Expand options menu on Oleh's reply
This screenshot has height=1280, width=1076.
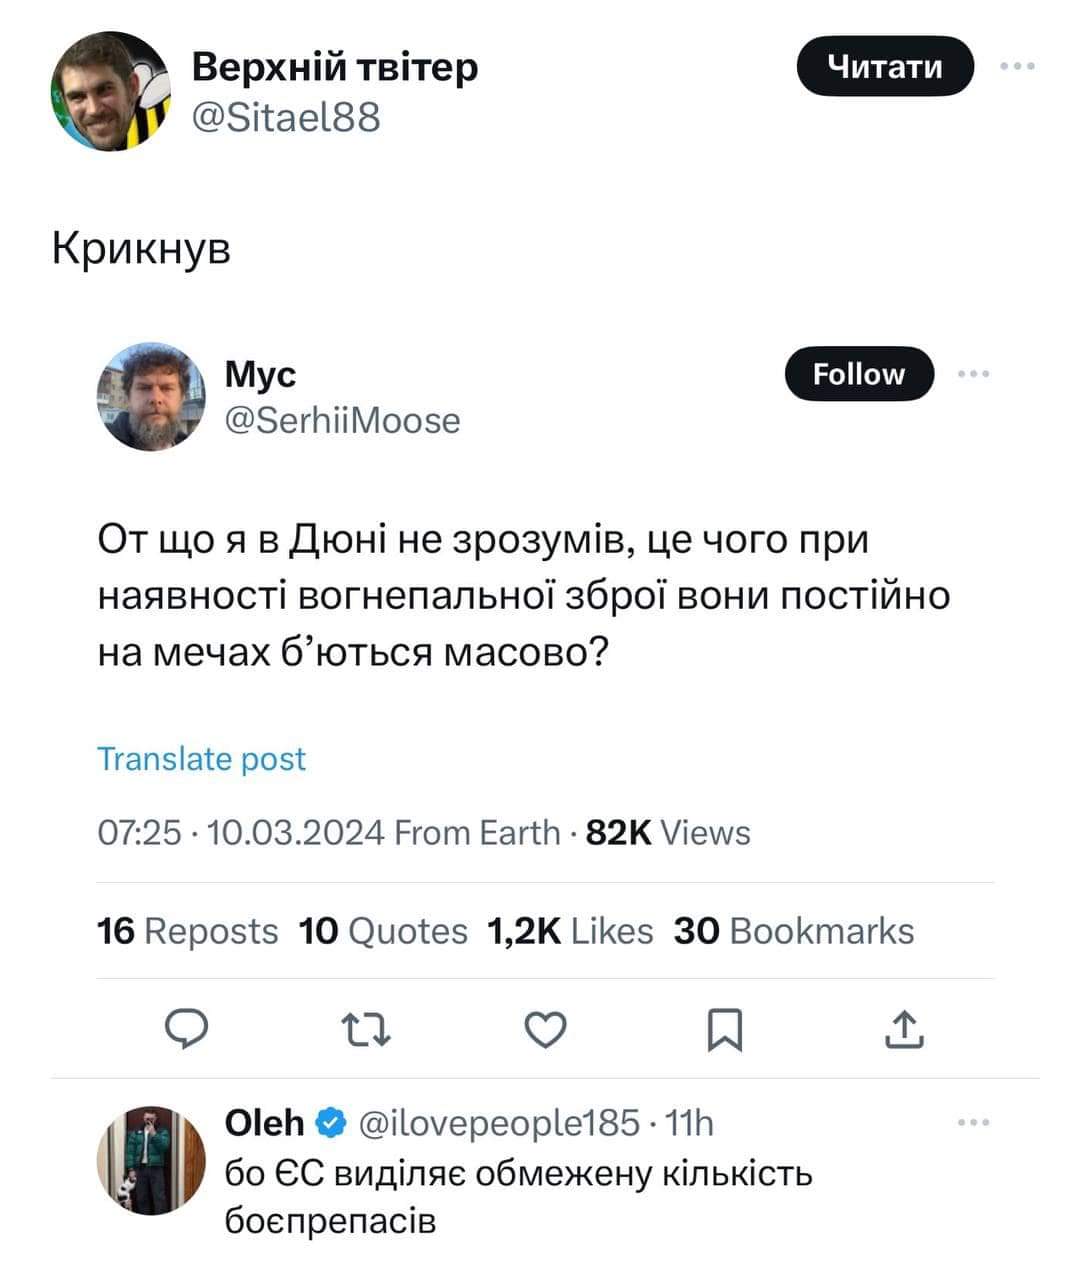(x=973, y=1123)
